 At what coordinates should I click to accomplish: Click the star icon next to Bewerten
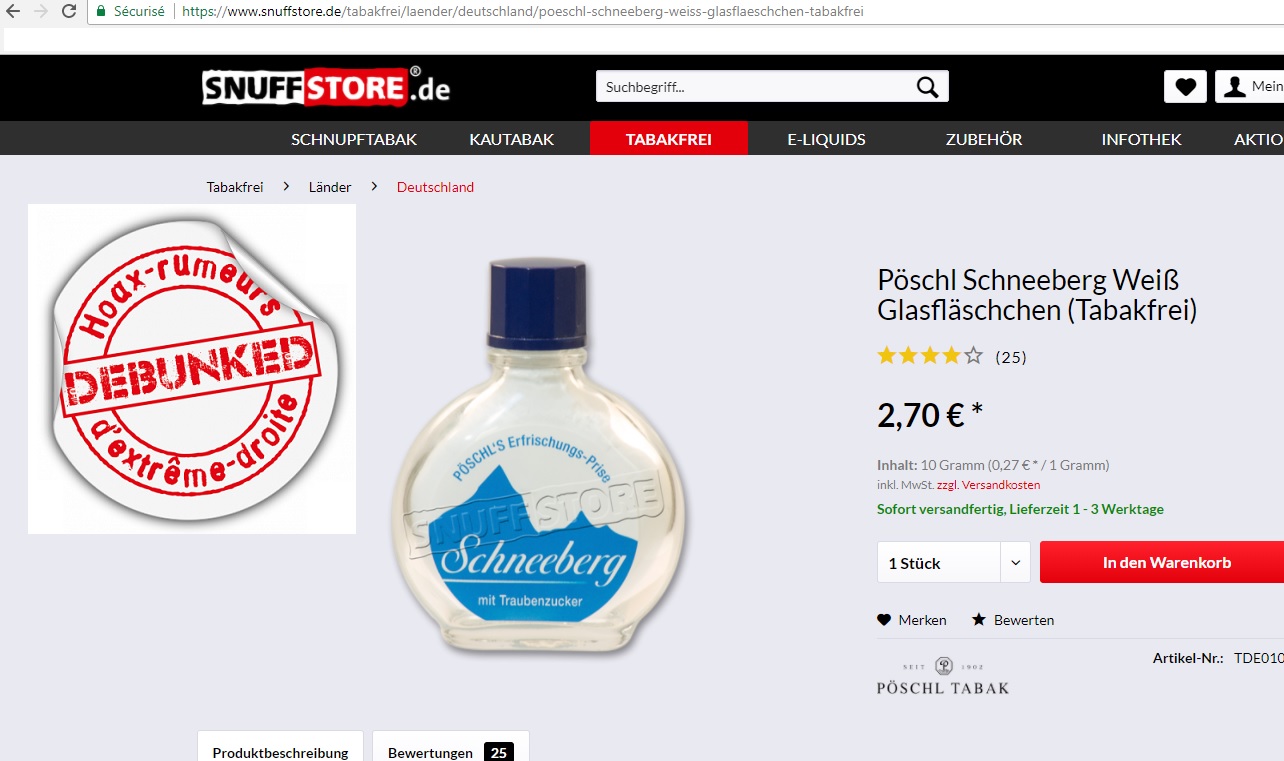(979, 620)
